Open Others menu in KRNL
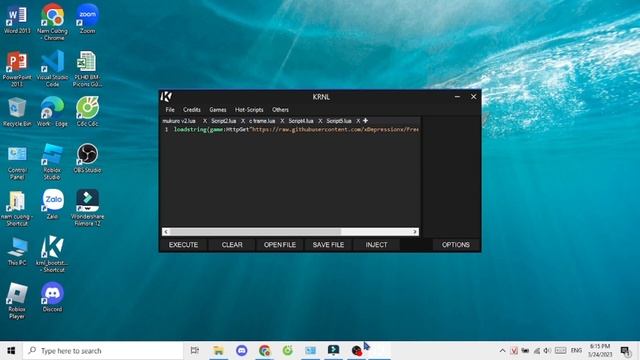640x360 pixels. click(280, 110)
